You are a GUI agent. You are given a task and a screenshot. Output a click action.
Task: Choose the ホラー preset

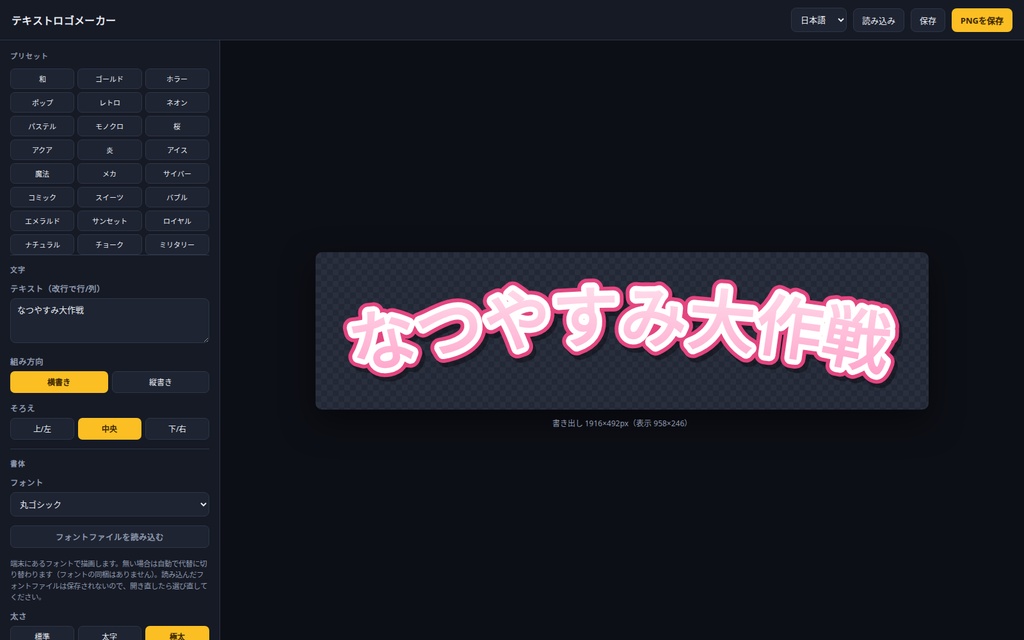tap(177, 79)
